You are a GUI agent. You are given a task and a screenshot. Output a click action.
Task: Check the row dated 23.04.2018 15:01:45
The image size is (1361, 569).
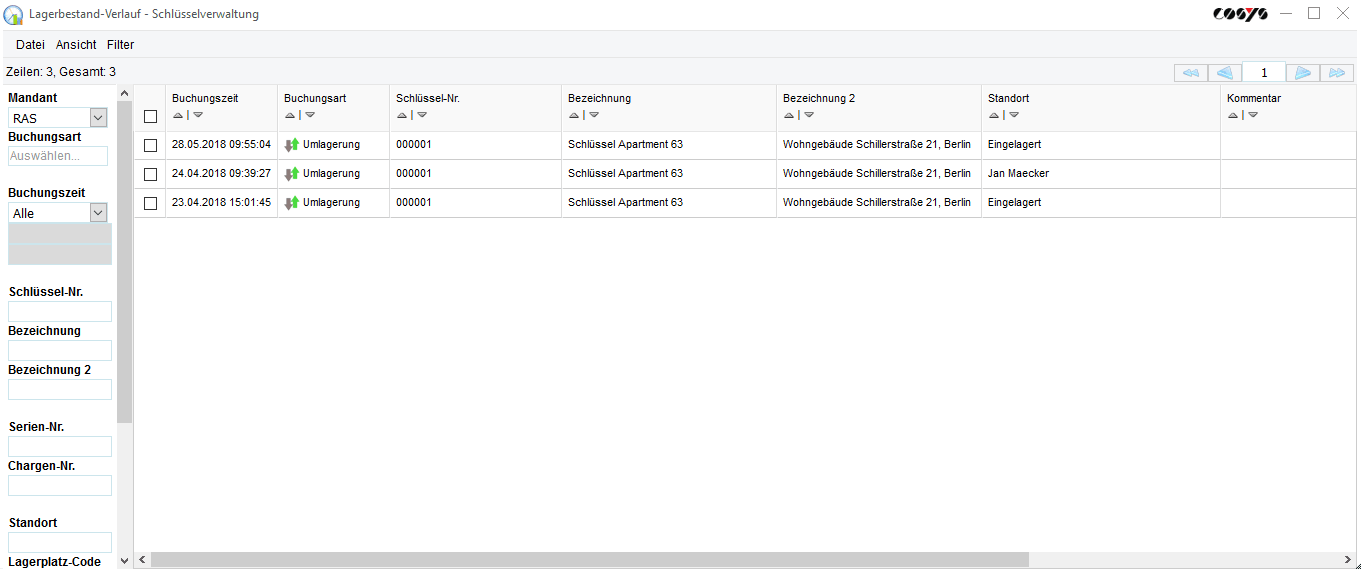click(151, 203)
